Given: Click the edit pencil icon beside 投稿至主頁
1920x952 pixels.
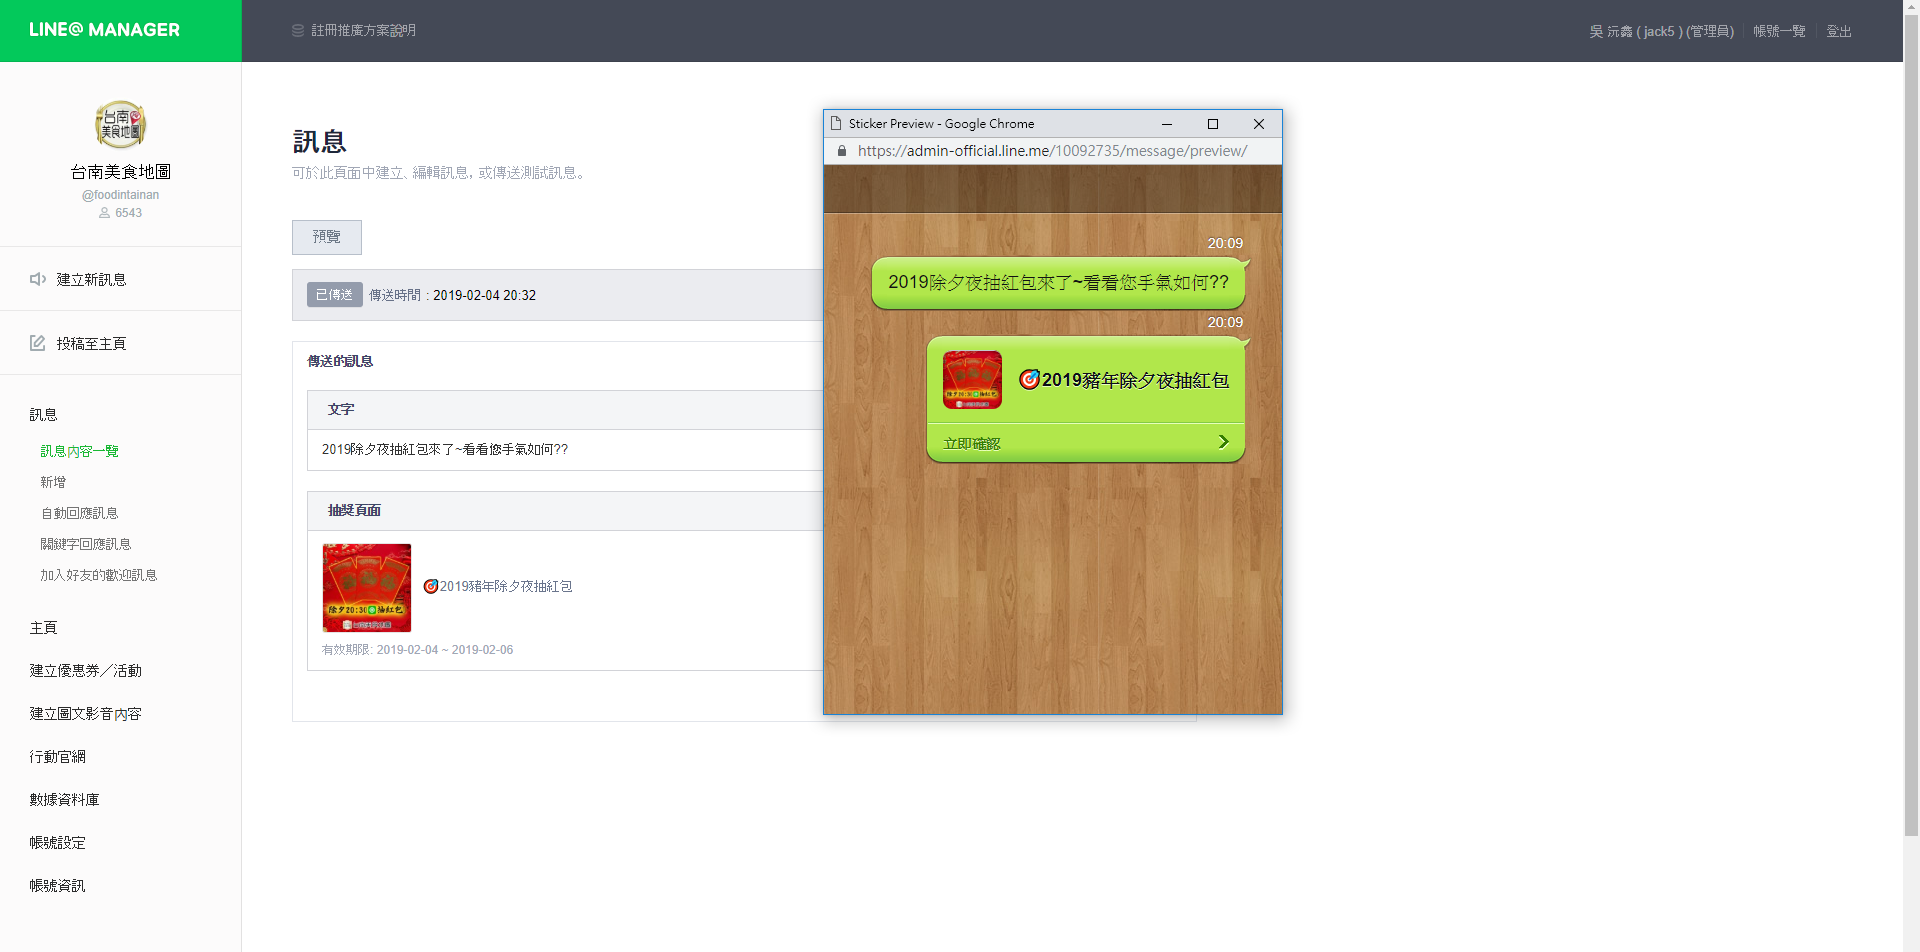Looking at the screenshot, I should 38,343.
